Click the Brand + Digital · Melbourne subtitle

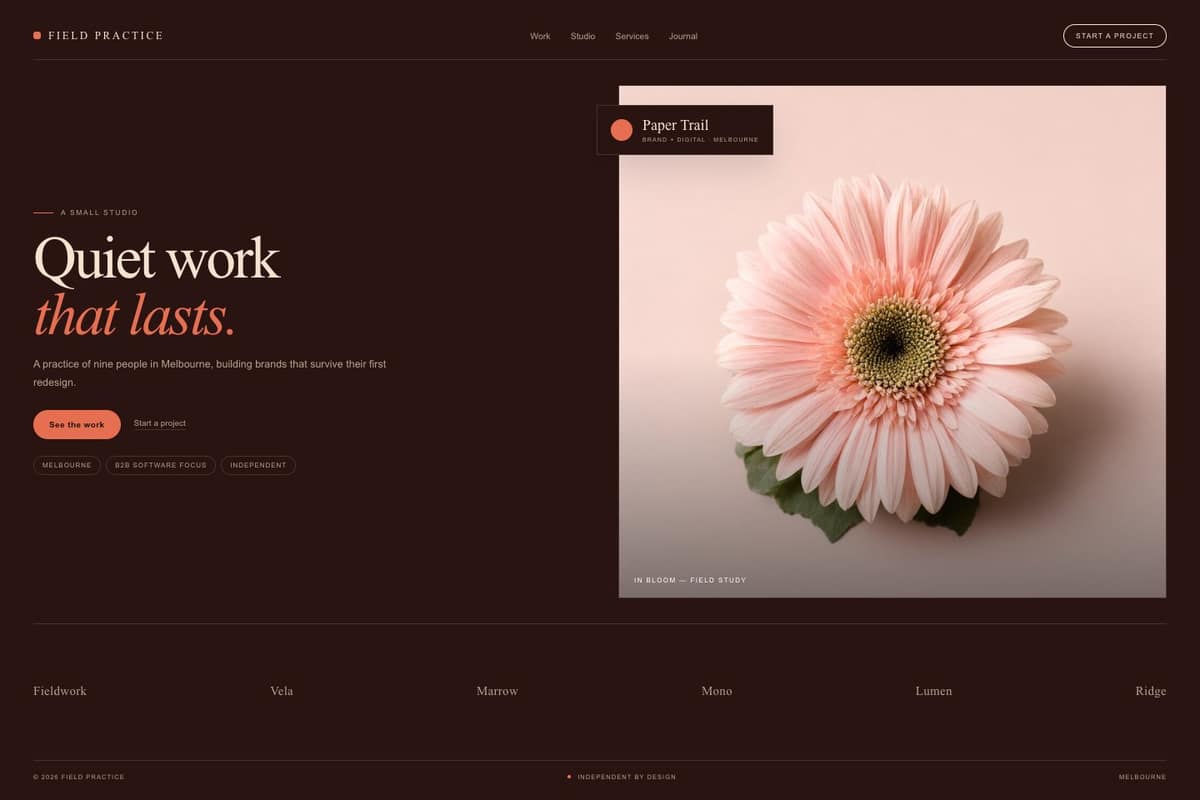coord(700,140)
